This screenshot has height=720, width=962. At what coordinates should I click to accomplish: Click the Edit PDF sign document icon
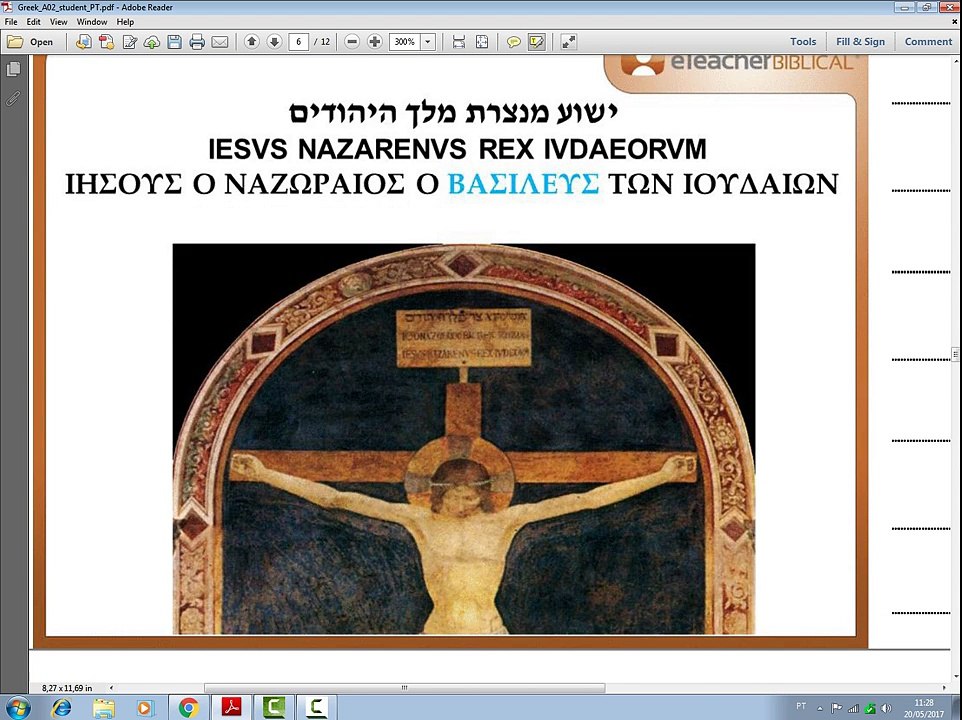129,42
